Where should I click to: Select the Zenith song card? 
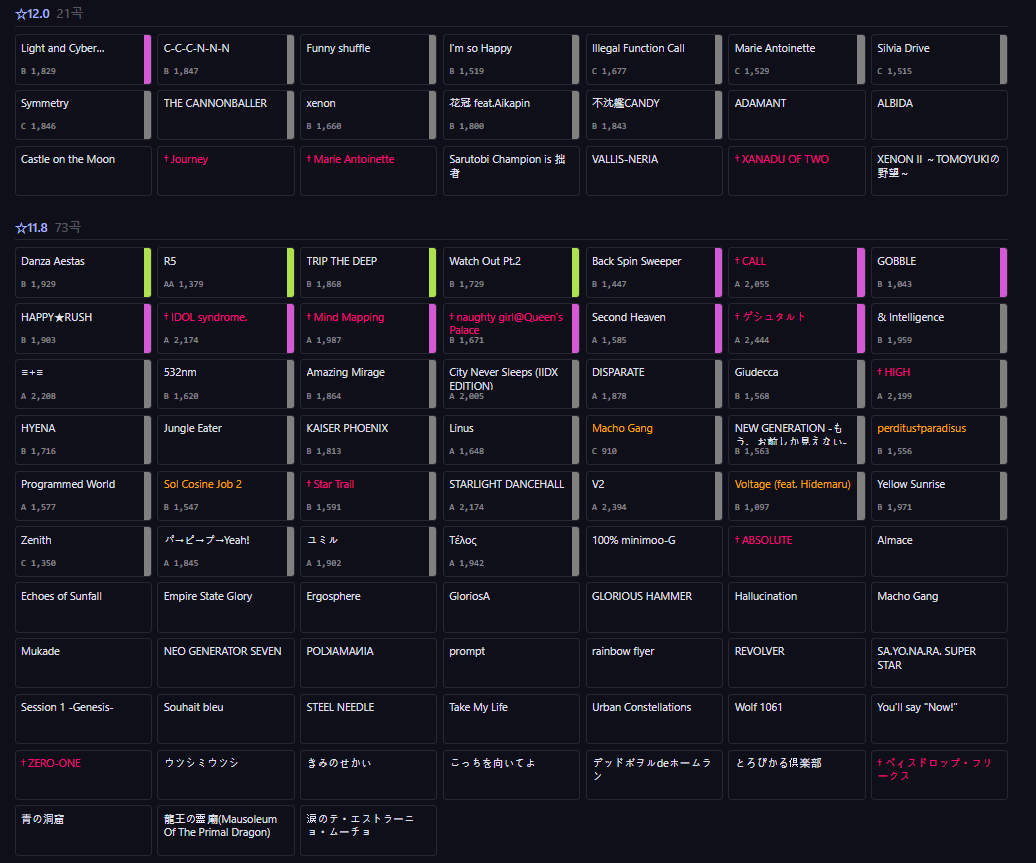(x=83, y=552)
